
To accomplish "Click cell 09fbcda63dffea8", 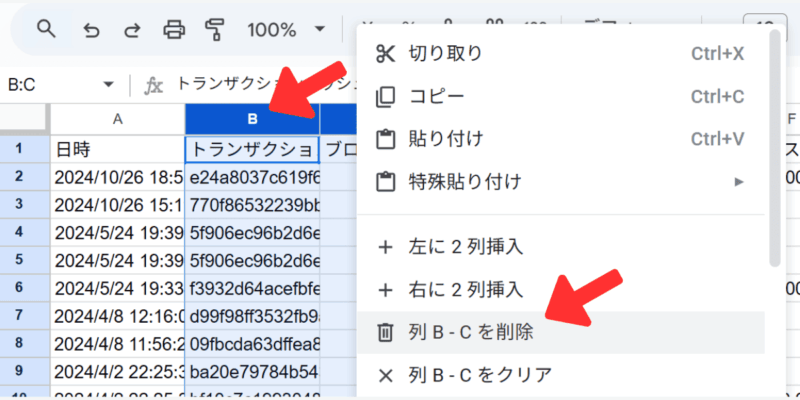I will pos(253,342).
